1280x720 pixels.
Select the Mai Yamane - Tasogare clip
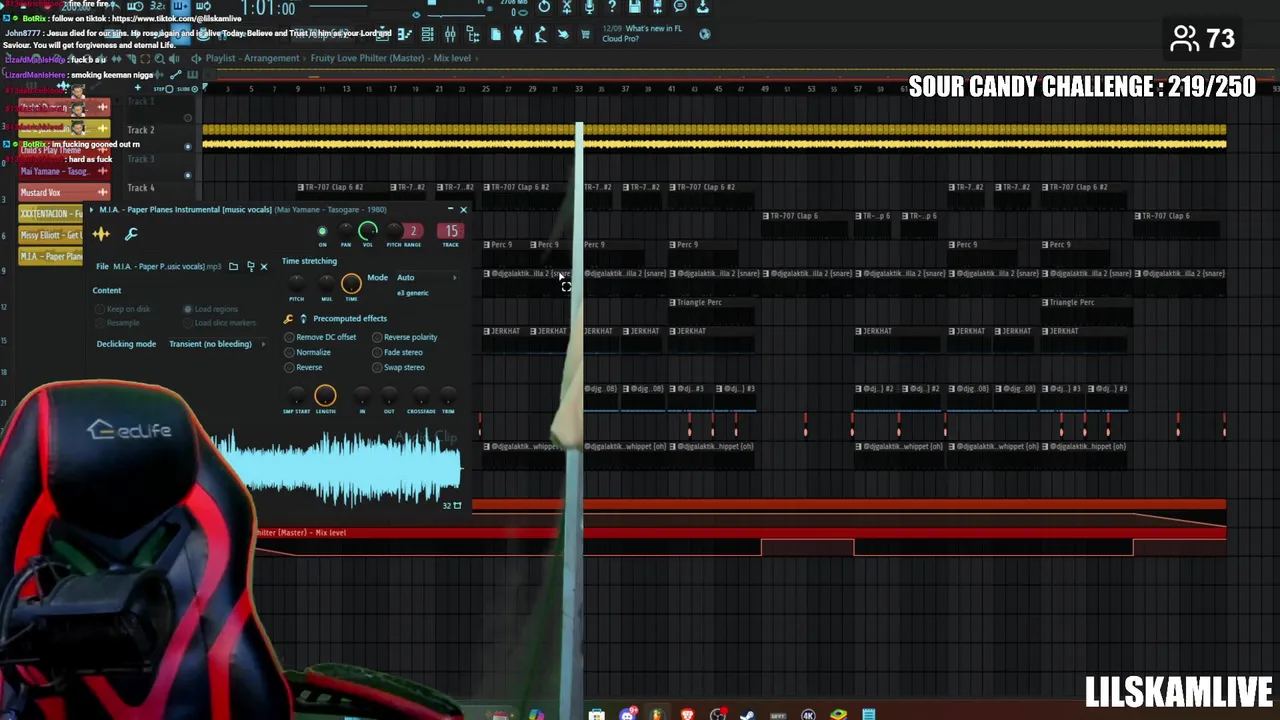pos(64,171)
